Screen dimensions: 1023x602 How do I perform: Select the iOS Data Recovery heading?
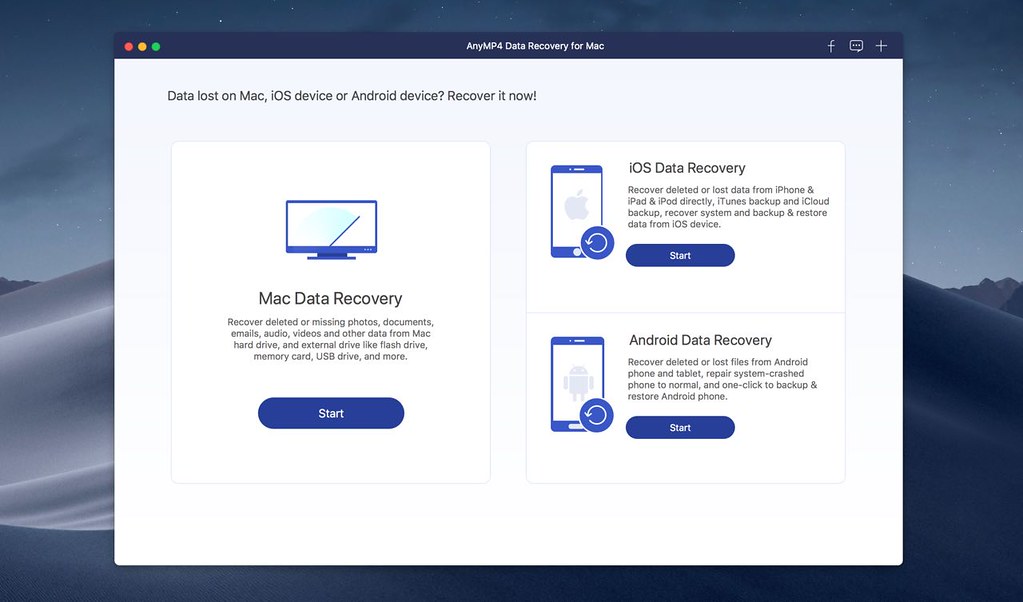pyautogui.click(x=687, y=168)
